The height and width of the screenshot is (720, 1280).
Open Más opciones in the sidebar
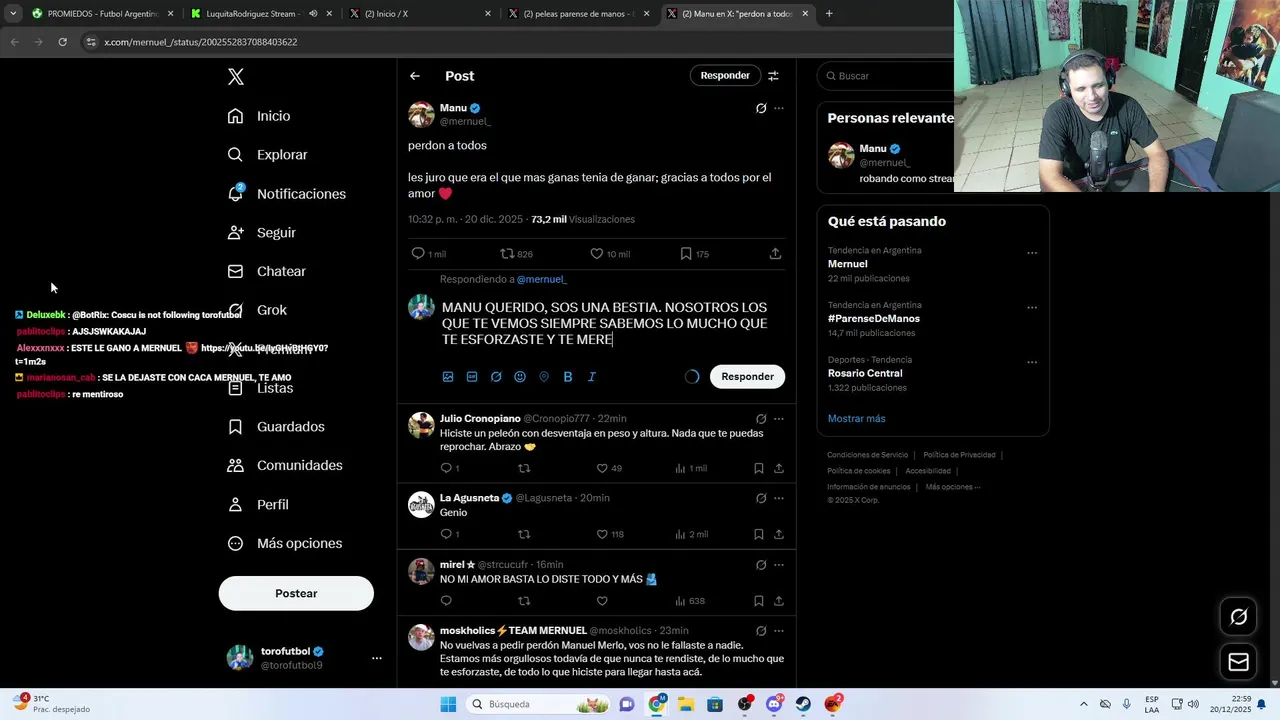(285, 543)
